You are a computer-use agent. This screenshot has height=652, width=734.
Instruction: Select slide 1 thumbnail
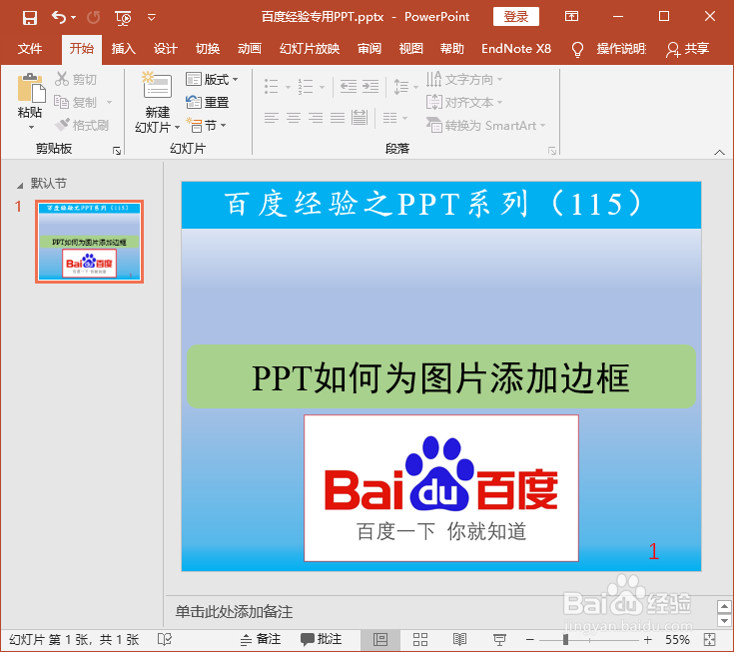click(89, 242)
